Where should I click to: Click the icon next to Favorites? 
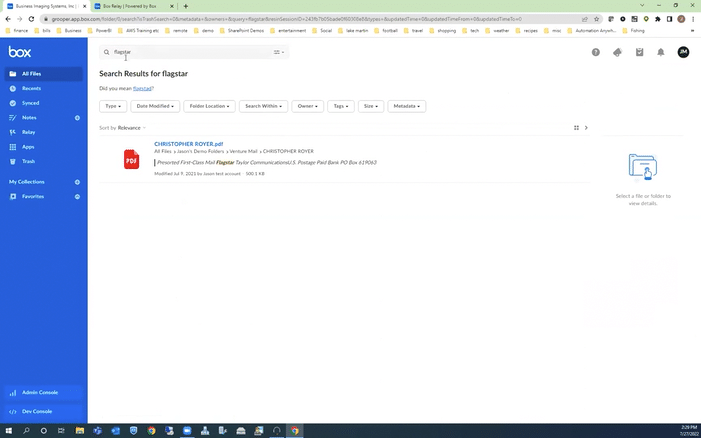(77, 197)
